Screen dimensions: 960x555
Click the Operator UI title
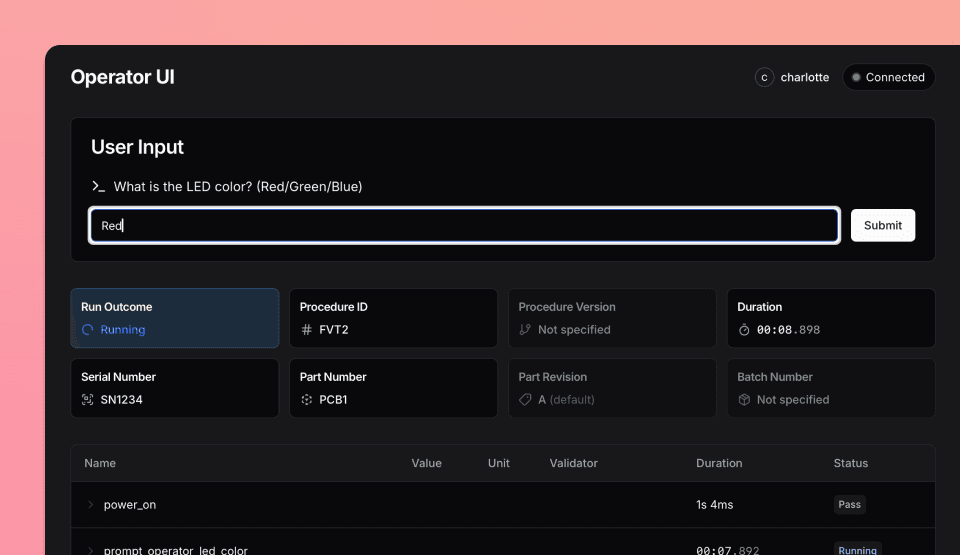pyautogui.click(x=122, y=77)
